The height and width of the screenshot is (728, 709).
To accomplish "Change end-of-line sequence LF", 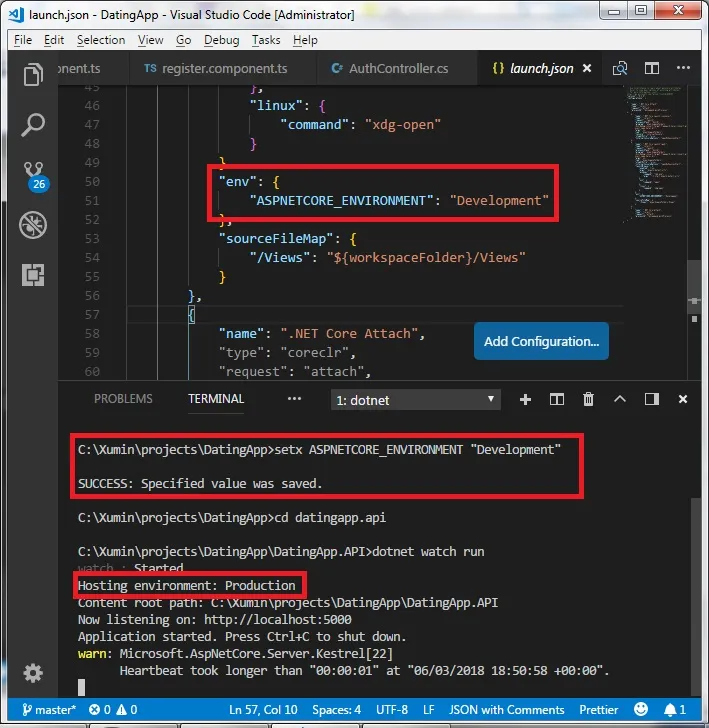I will pos(429,710).
